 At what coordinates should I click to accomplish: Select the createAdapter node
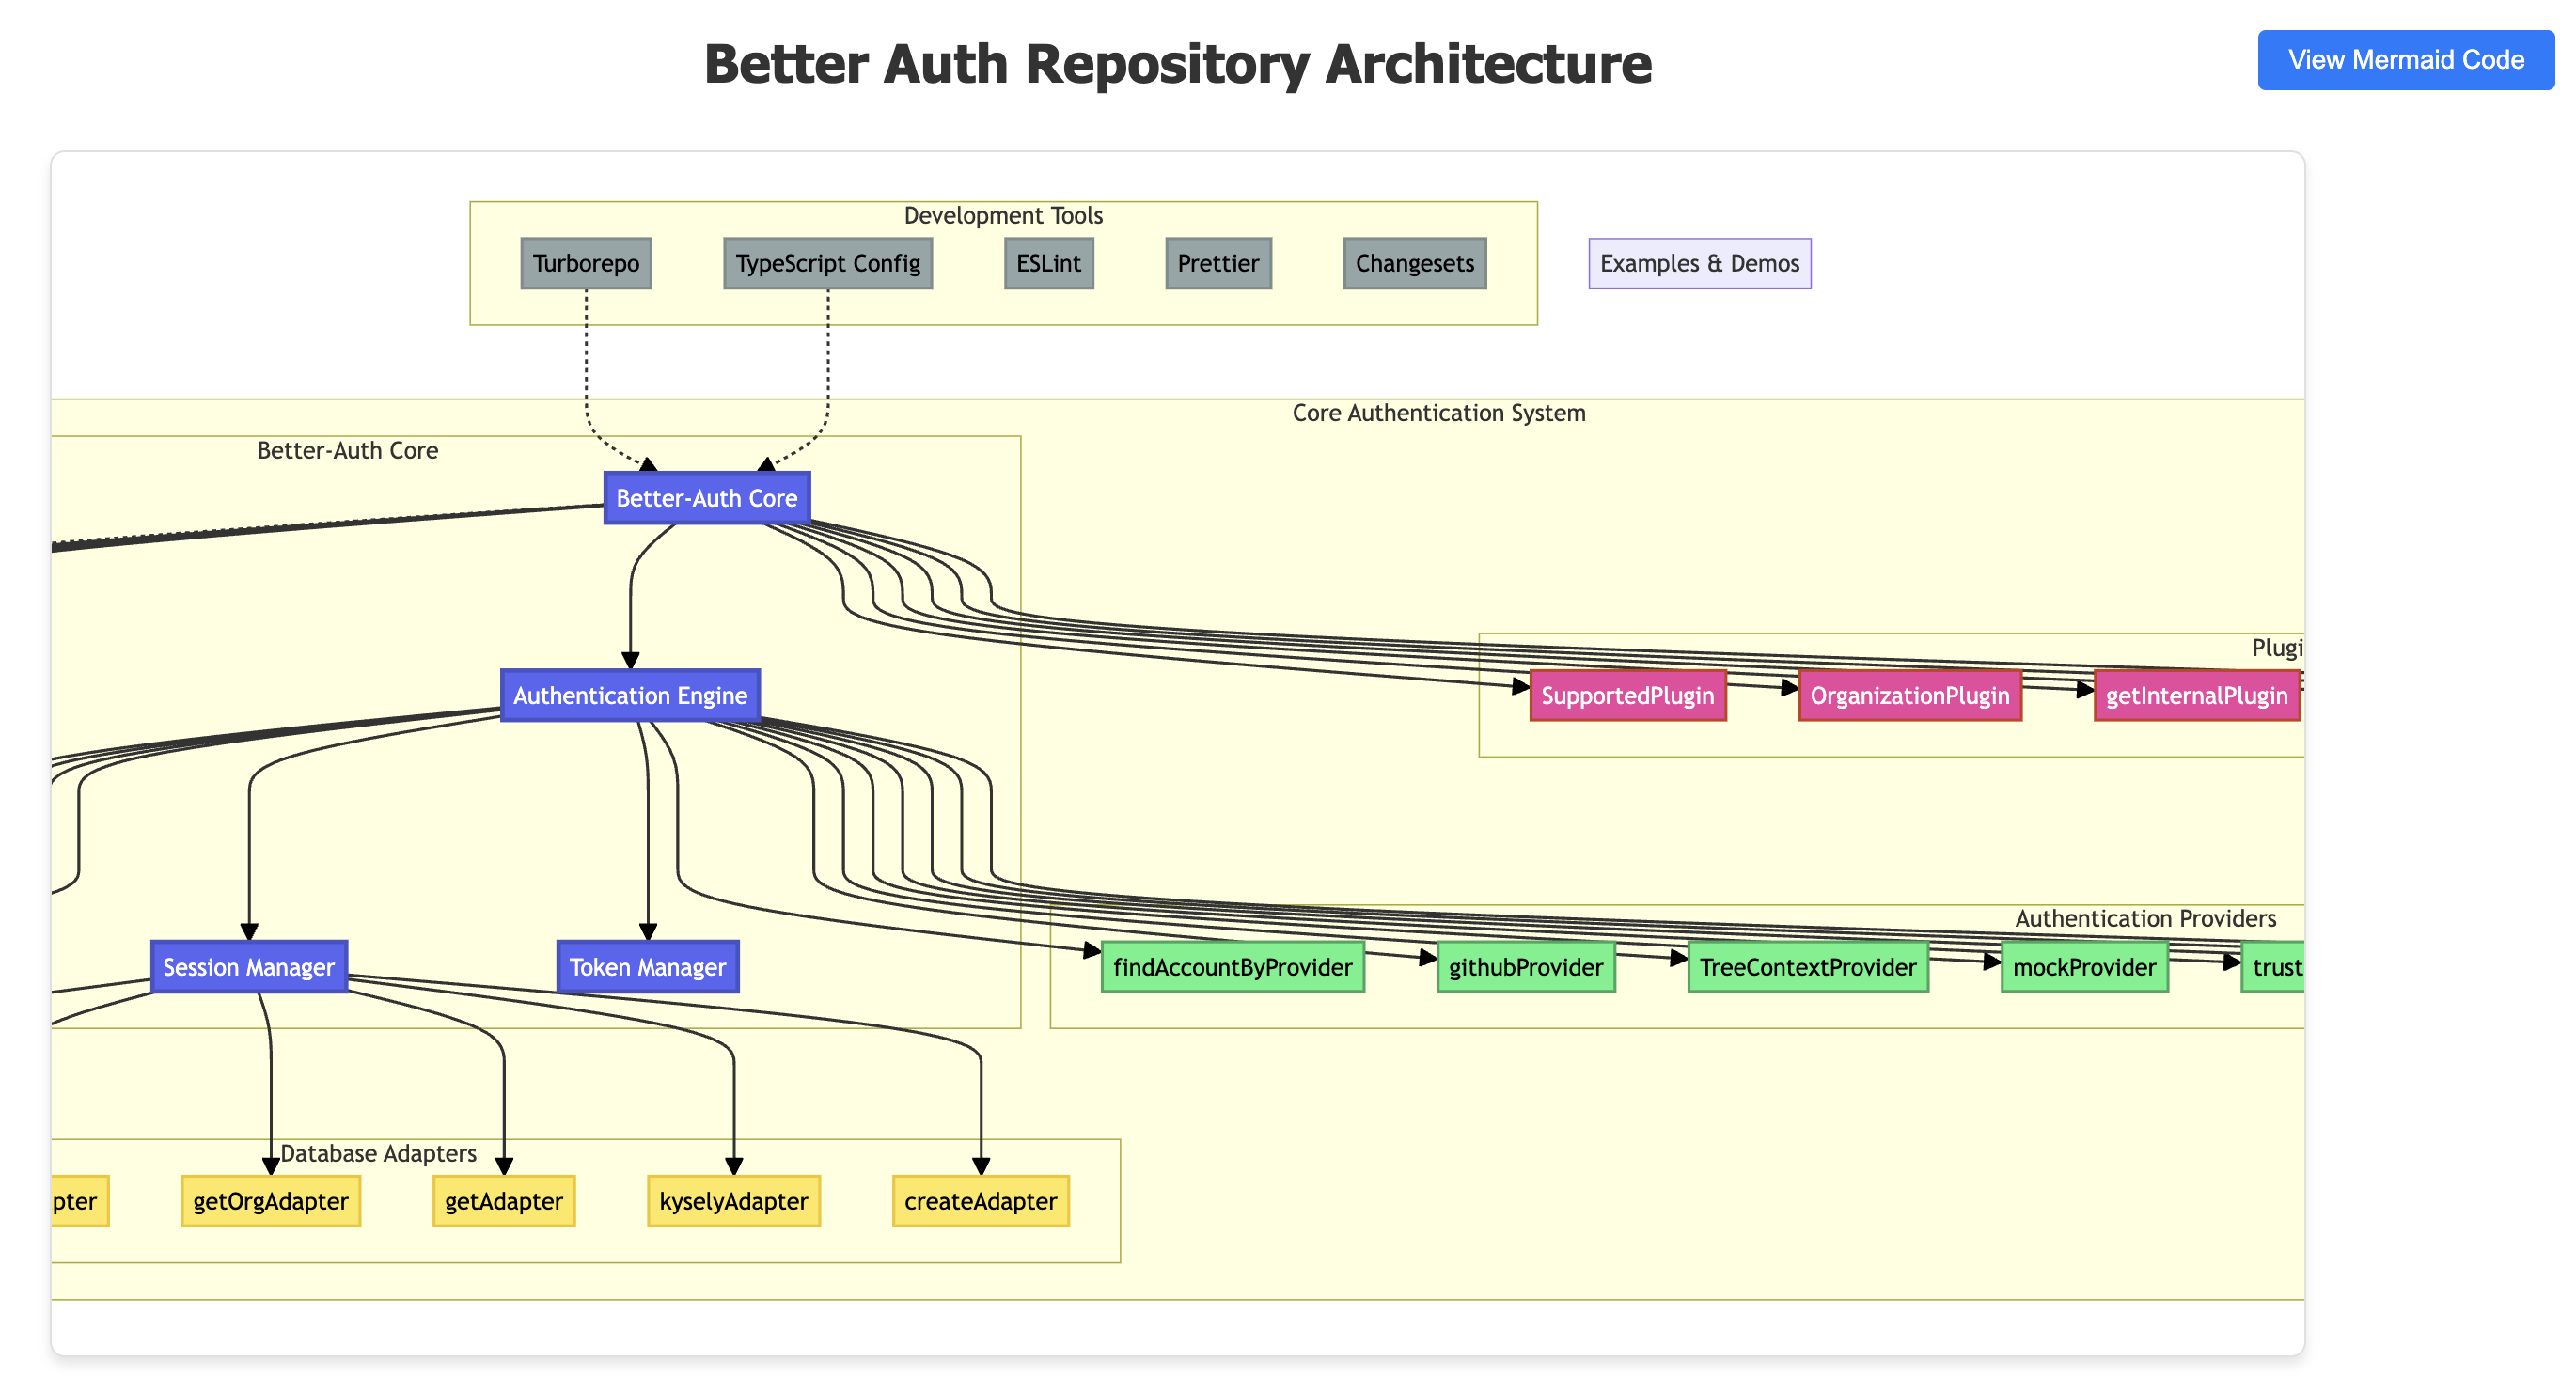coord(980,1201)
